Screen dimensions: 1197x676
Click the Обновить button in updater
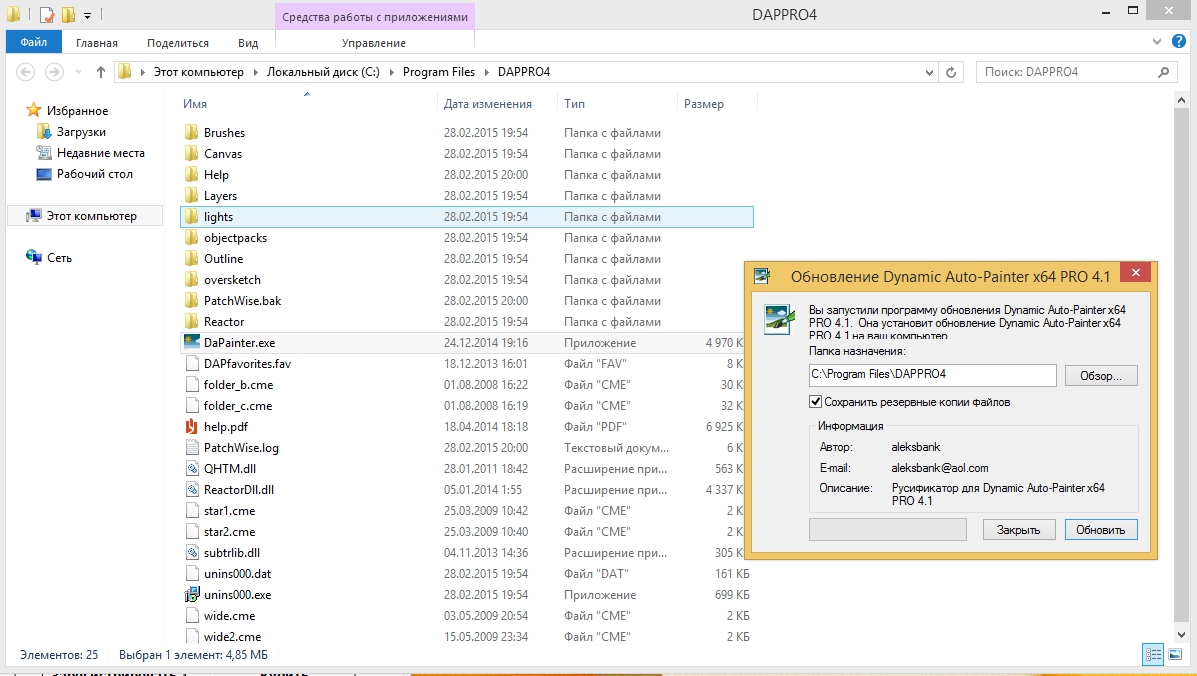pyautogui.click(x=1101, y=530)
